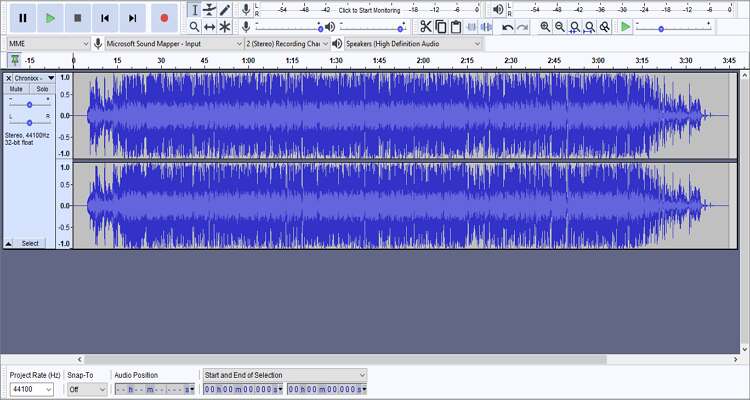
Task: Click the horizontal scrollbar left arrow
Action: pos(80,359)
